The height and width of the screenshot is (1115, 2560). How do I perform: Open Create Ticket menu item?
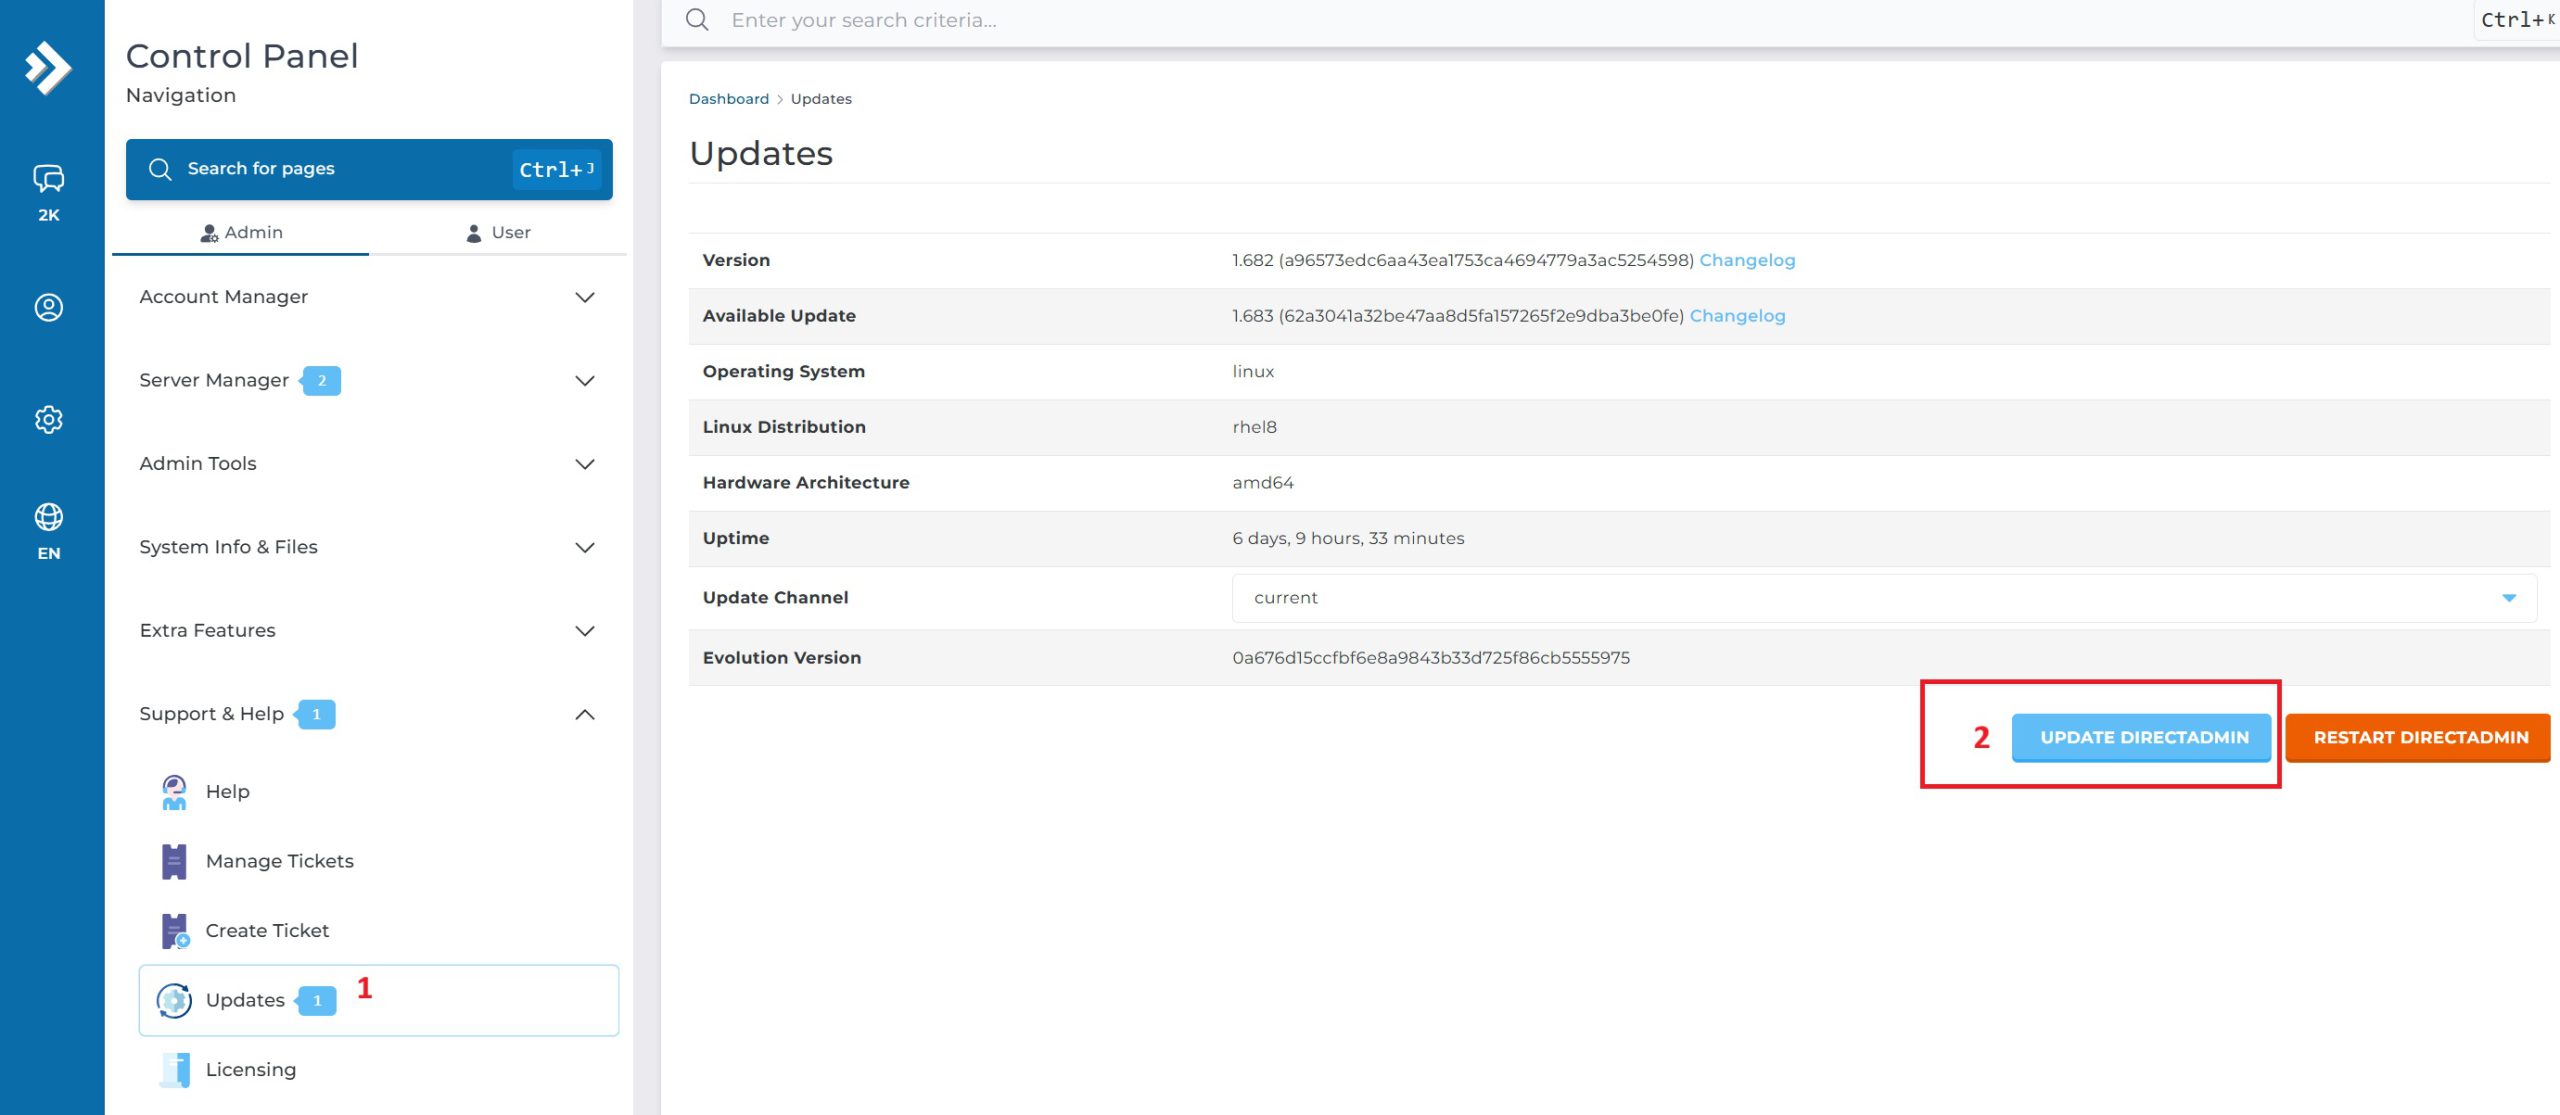[378, 931]
